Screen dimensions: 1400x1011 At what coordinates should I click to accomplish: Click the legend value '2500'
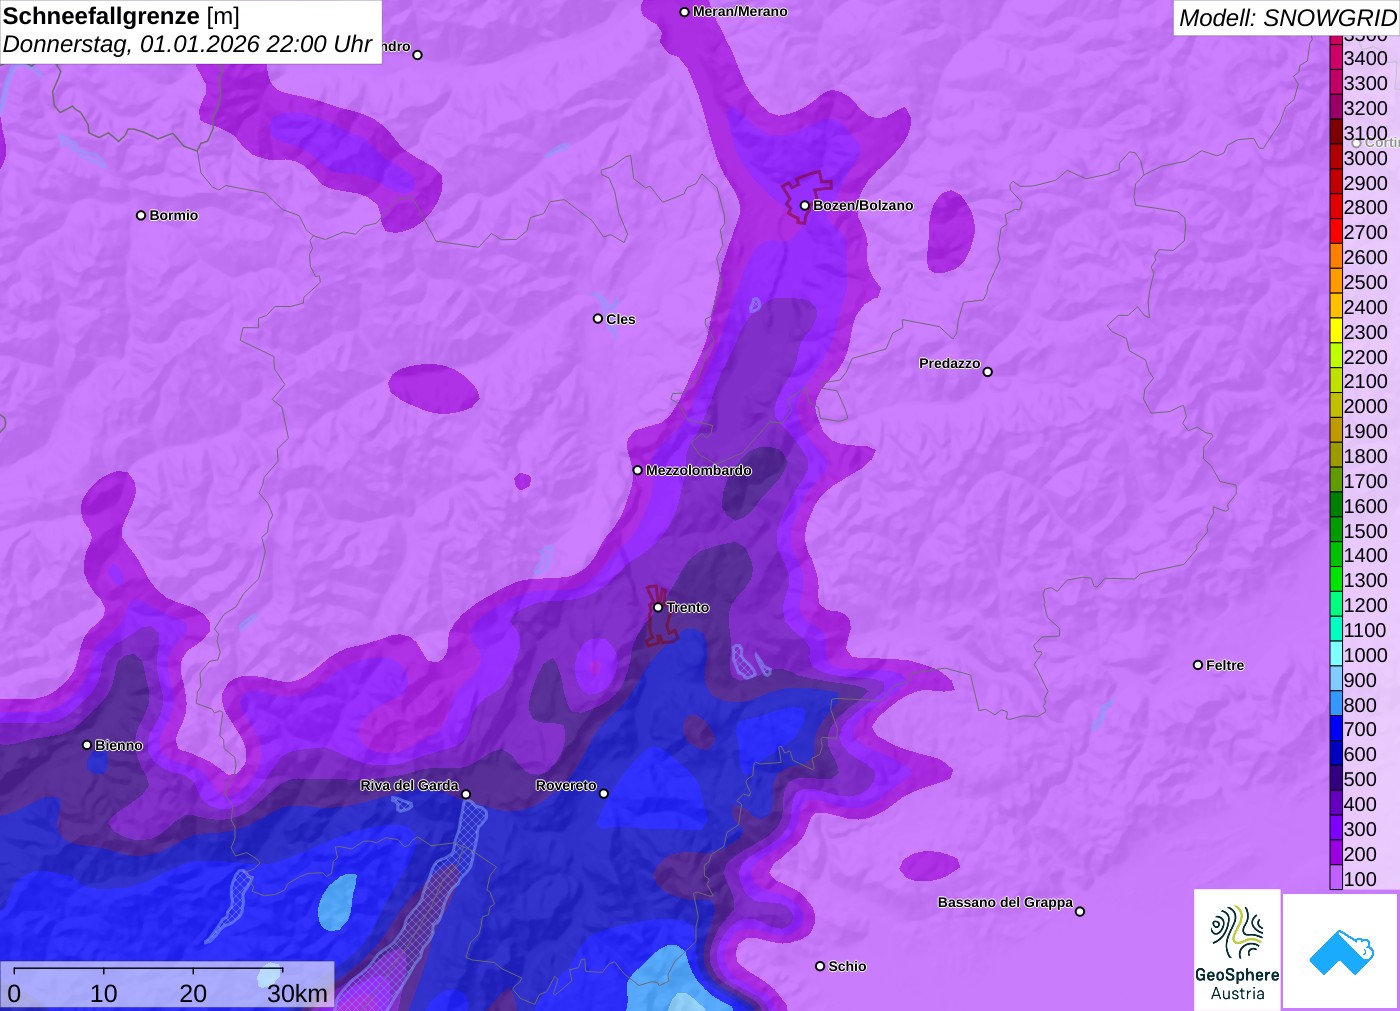click(x=1365, y=282)
